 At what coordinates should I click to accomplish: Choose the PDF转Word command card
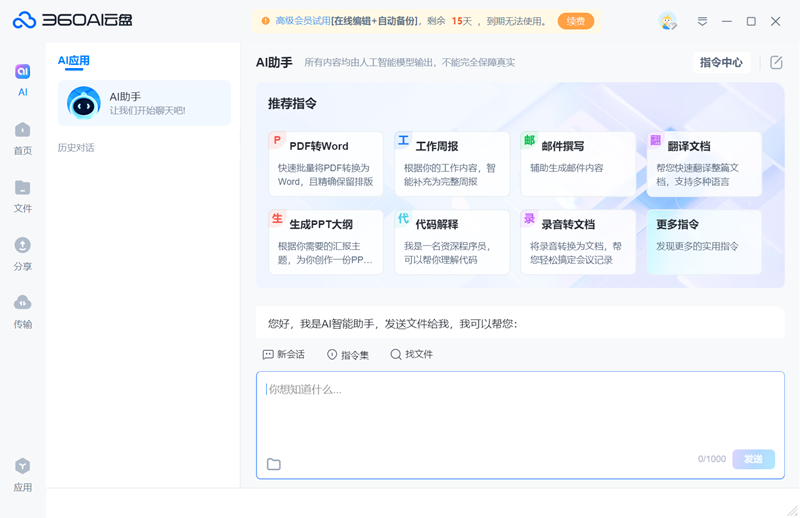coord(326,163)
